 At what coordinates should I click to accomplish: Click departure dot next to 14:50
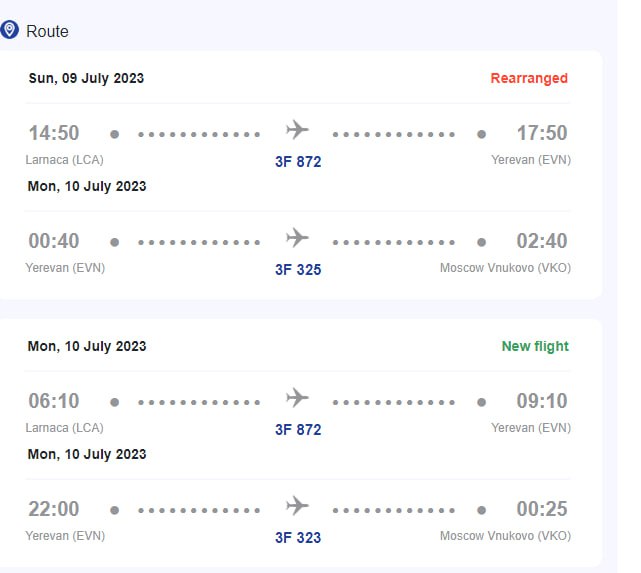115,134
